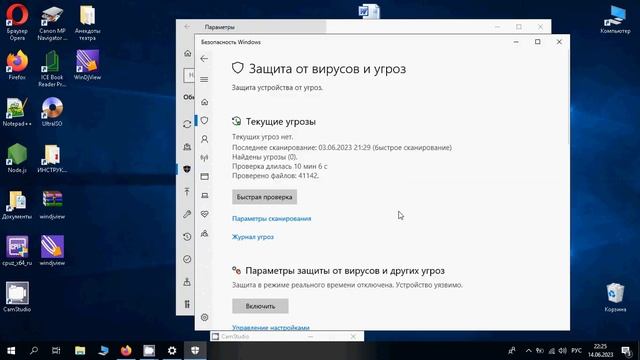Open hamburger menu in Windows Security
This screenshot has height=360, width=640.
(x=204, y=80)
